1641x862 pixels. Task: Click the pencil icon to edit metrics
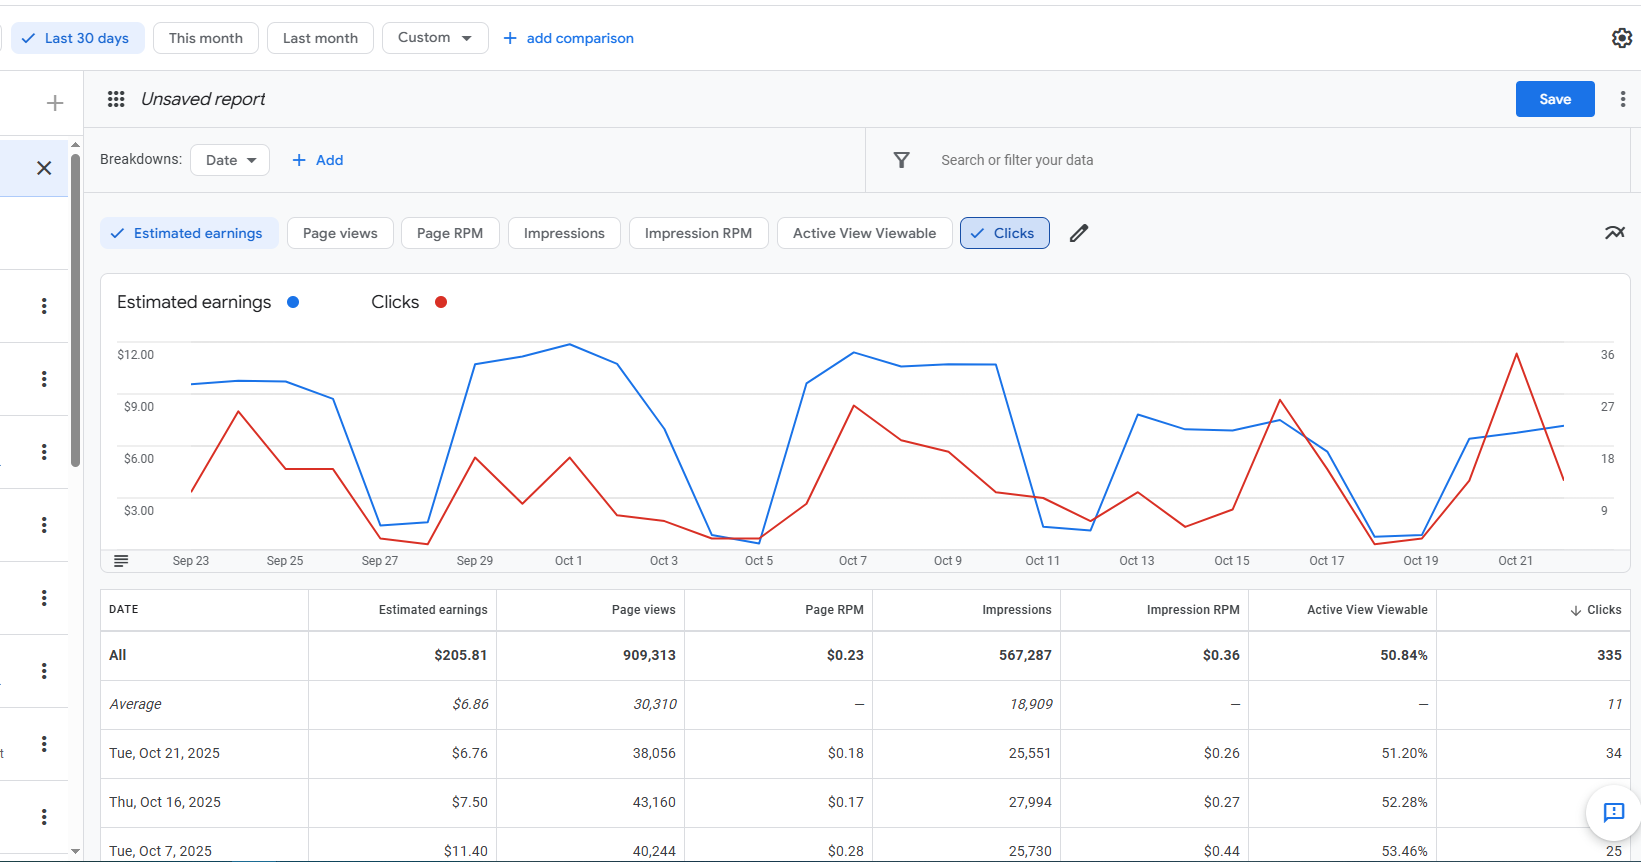pyautogui.click(x=1078, y=233)
